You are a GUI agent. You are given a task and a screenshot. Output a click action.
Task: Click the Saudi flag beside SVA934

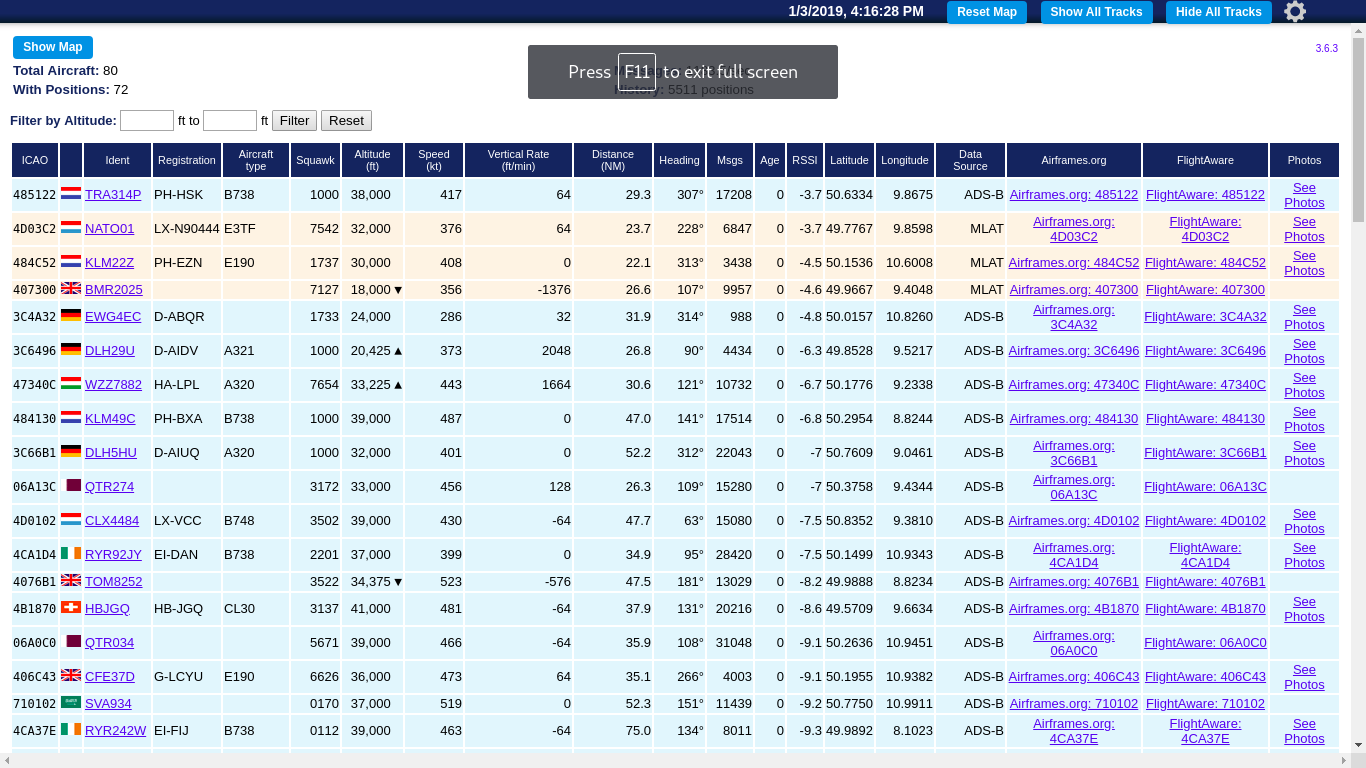pos(71,703)
